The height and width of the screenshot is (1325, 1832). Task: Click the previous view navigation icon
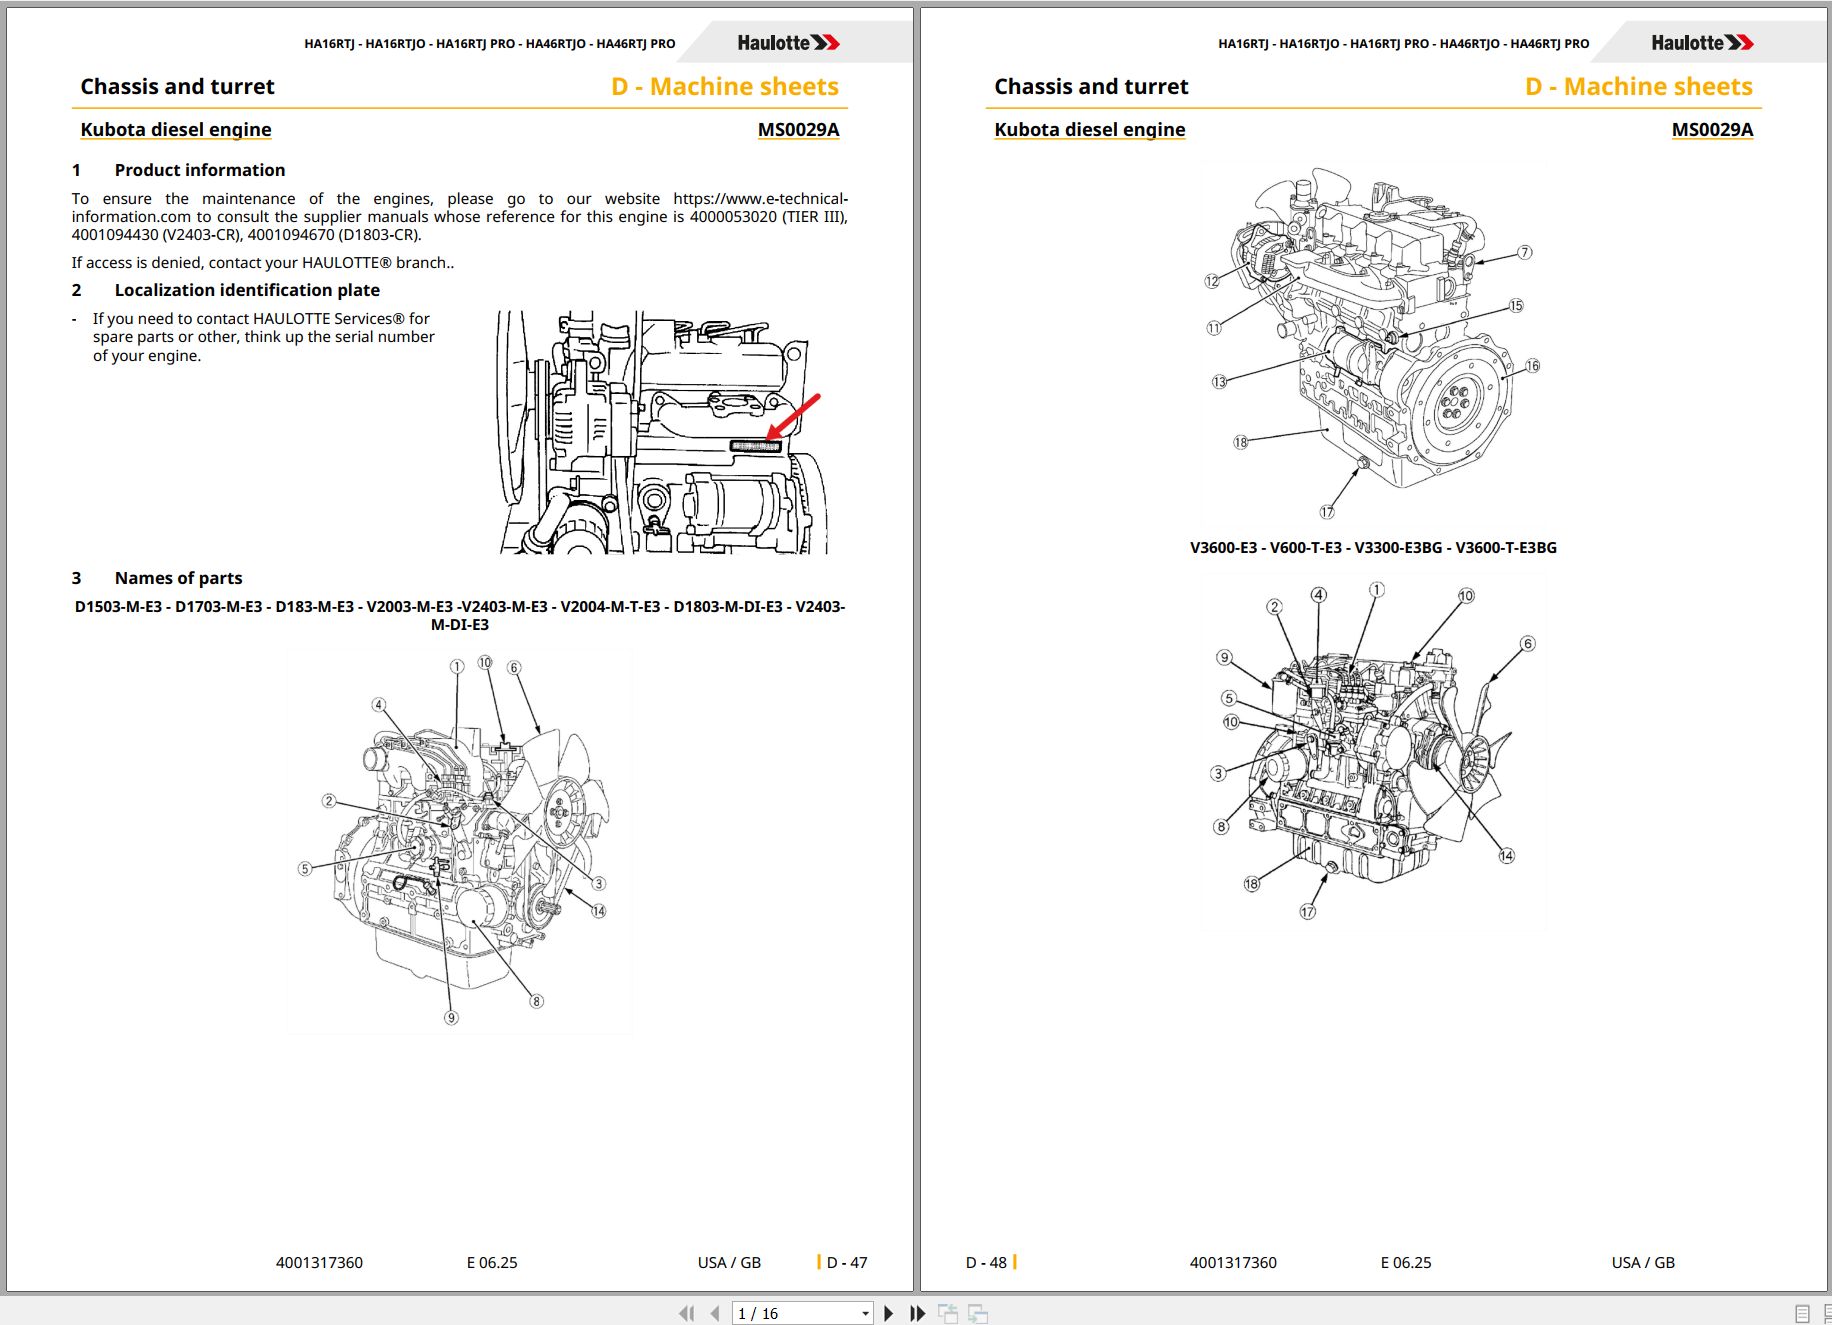(x=947, y=1313)
